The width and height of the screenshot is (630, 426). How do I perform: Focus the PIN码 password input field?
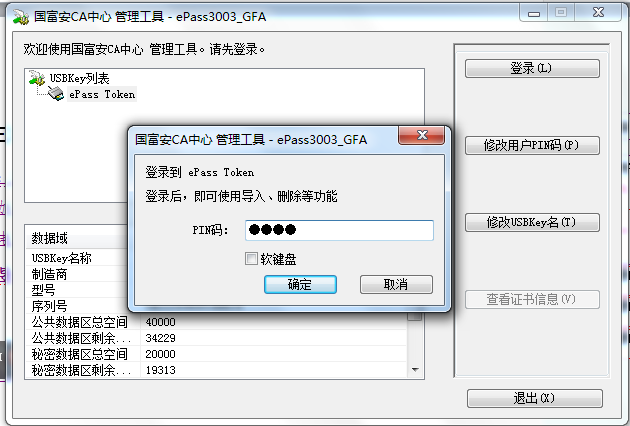tap(339, 230)
